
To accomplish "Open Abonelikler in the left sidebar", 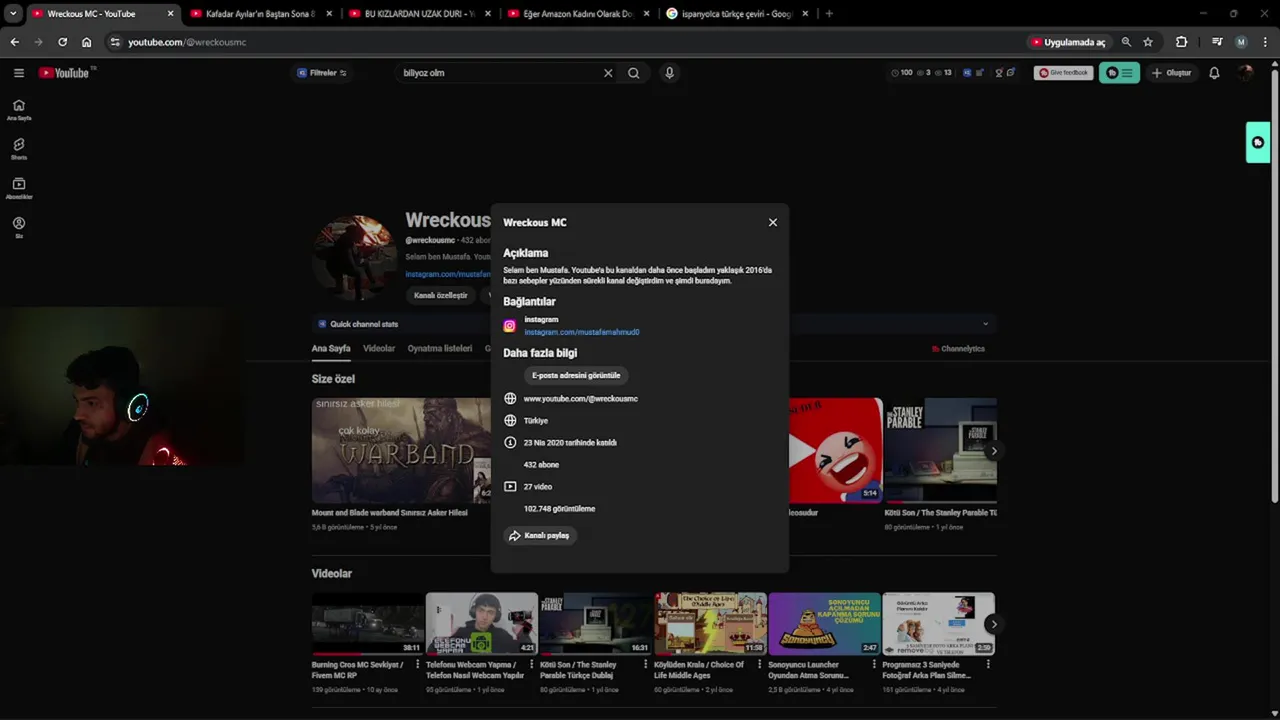I will [x=18, y=188].
